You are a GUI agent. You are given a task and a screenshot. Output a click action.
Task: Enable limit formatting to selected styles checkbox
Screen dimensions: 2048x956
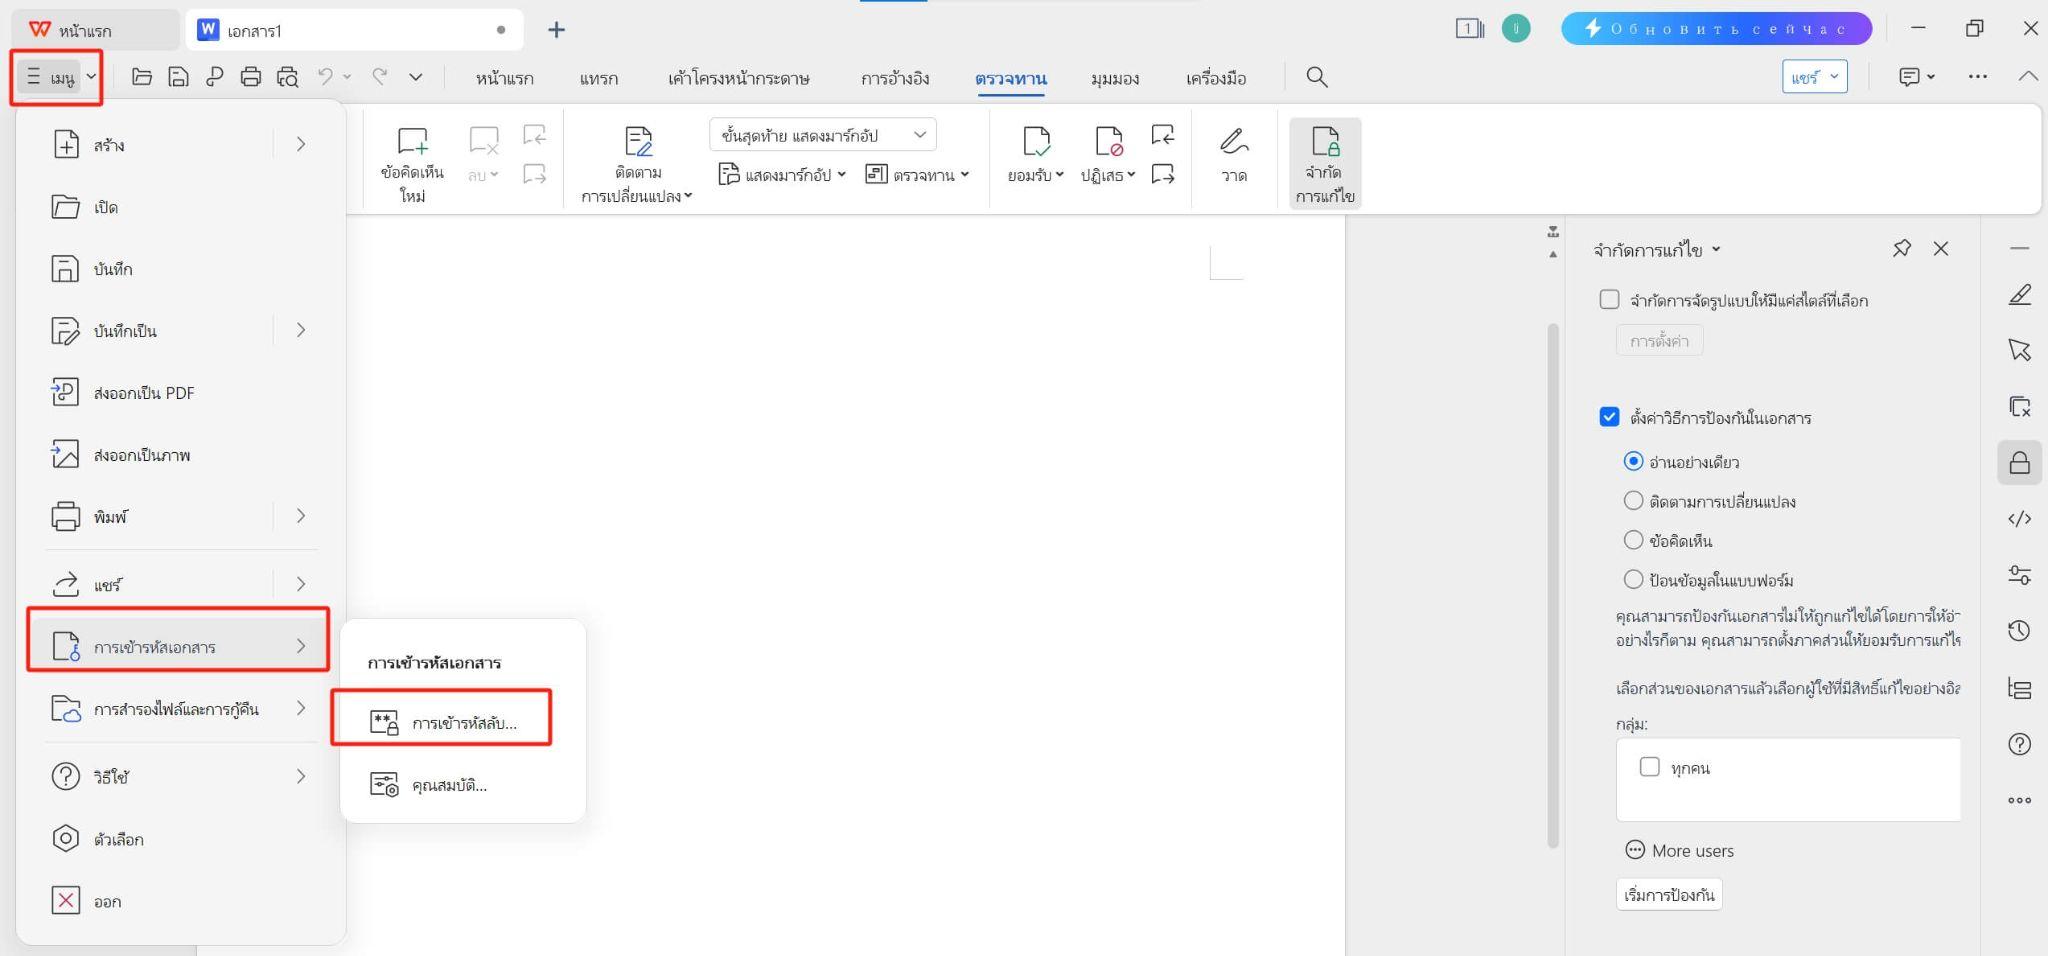[1609, 300]
